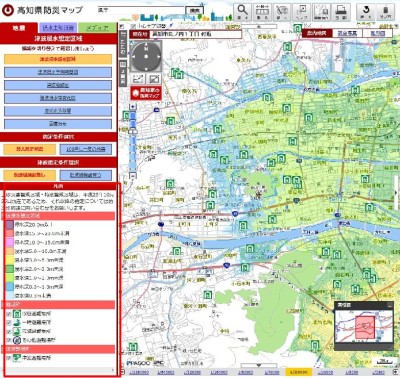The width and height of the screenshot is (400, 378).
Task: Select the highlighted 1/20000 scale link
Action: pyautogui.click(x=299, y=372)
